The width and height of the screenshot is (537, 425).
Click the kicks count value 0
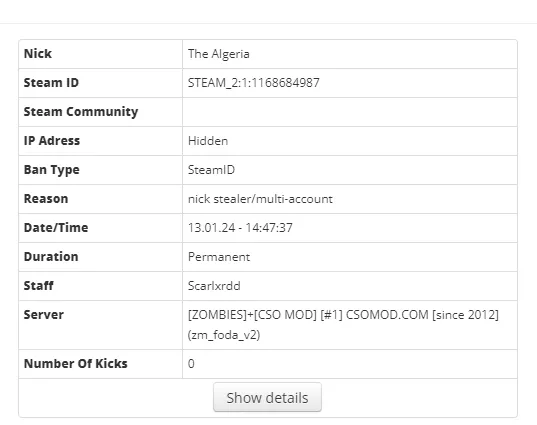(x=191, y=364)
